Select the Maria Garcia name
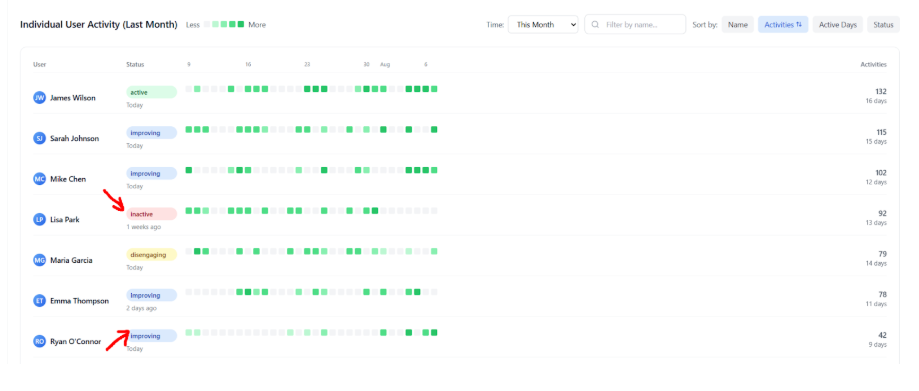Screen dimensions: 919x391 coord(71,260)
